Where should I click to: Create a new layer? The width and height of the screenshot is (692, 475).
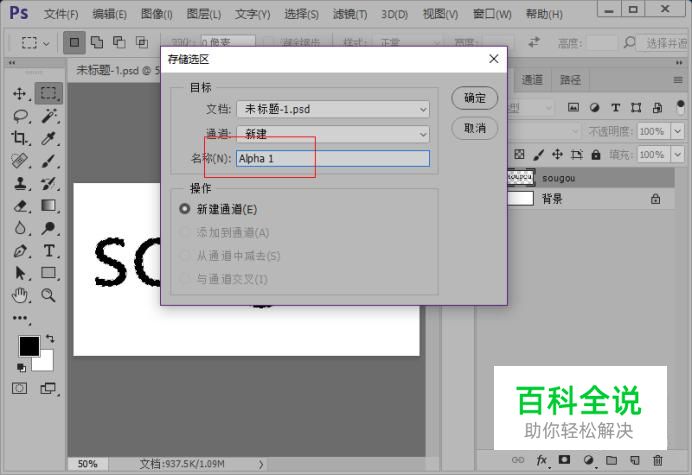(635, 460)
